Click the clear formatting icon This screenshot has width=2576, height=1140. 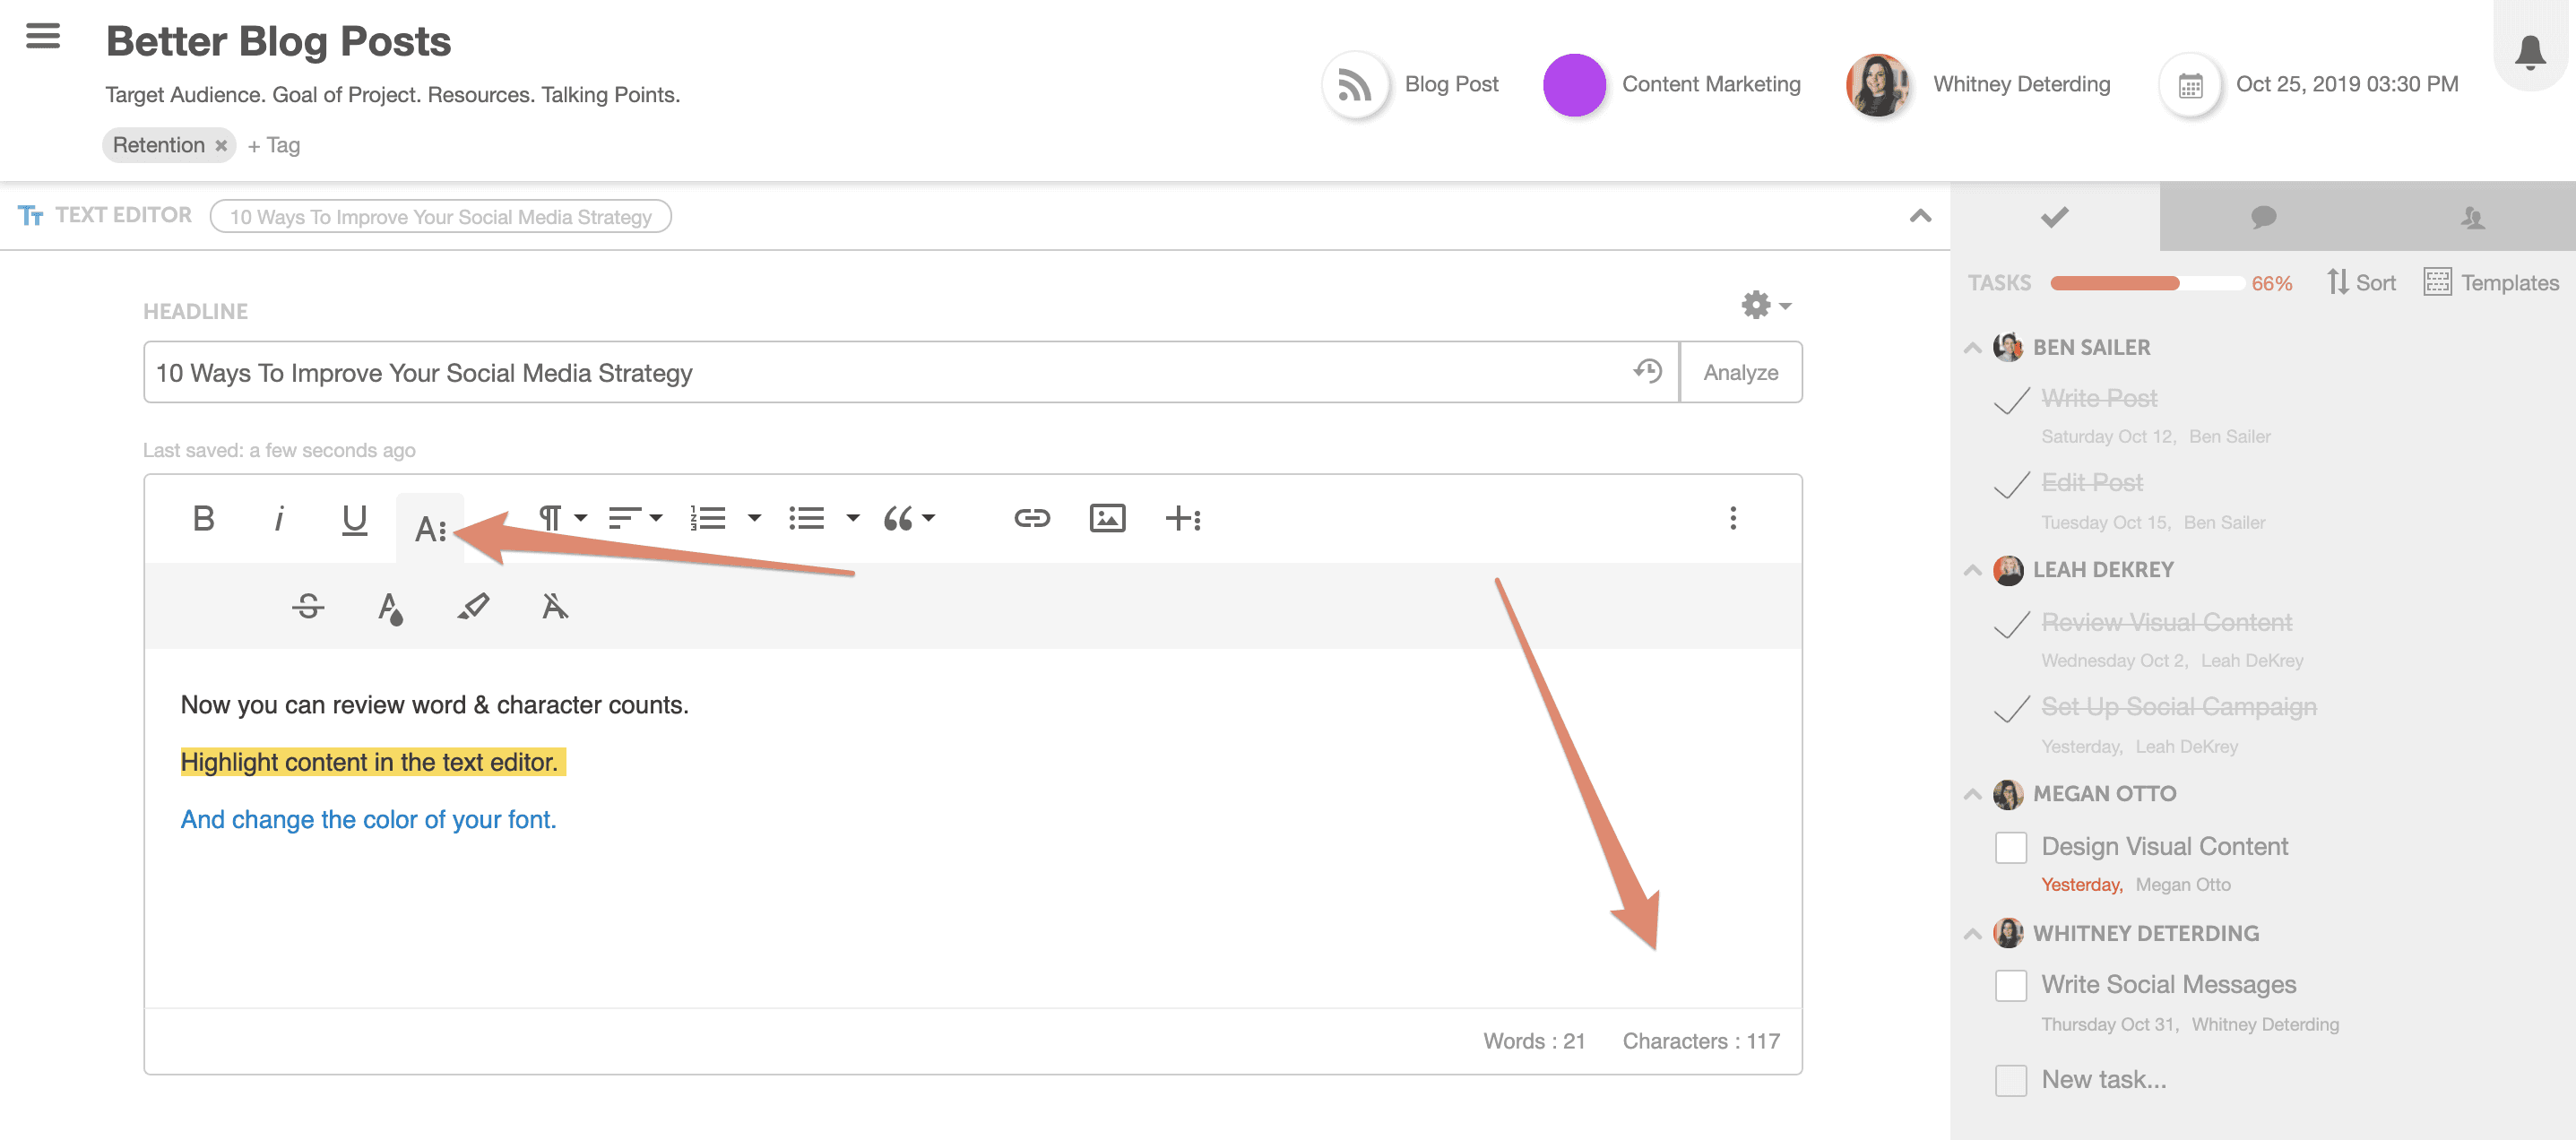point(554,606)
